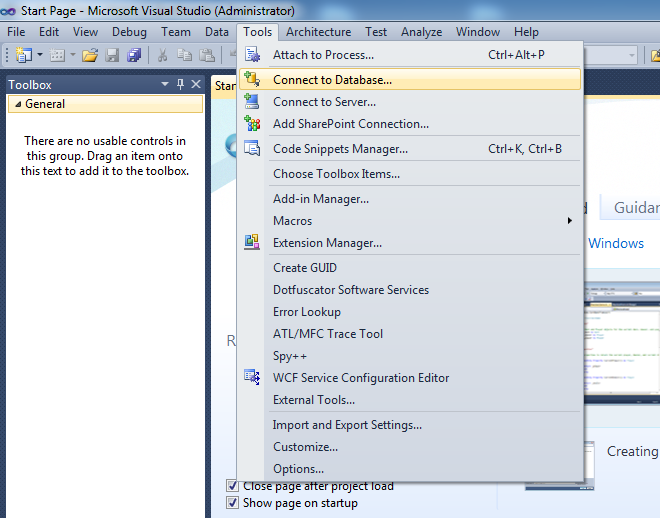The height and width of the screenshot is (518, 660).
Task: Open the Analyze menu
Action: pyautogui.click(x=421, y=32)
